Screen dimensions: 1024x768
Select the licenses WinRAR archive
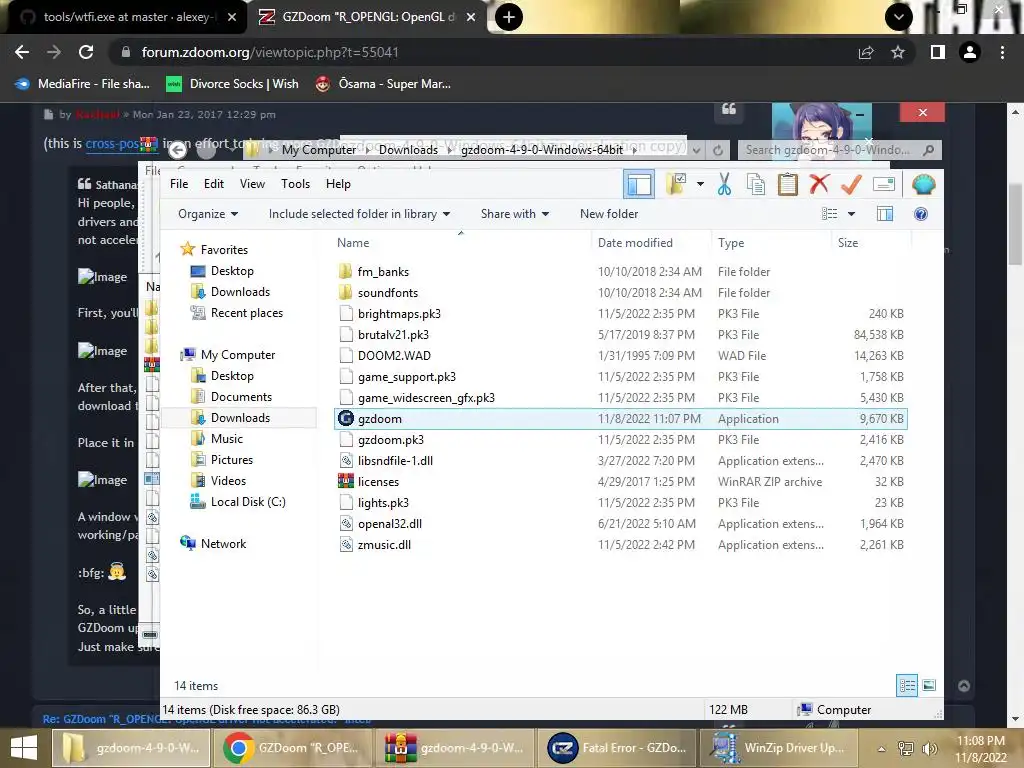coord(378,482)
